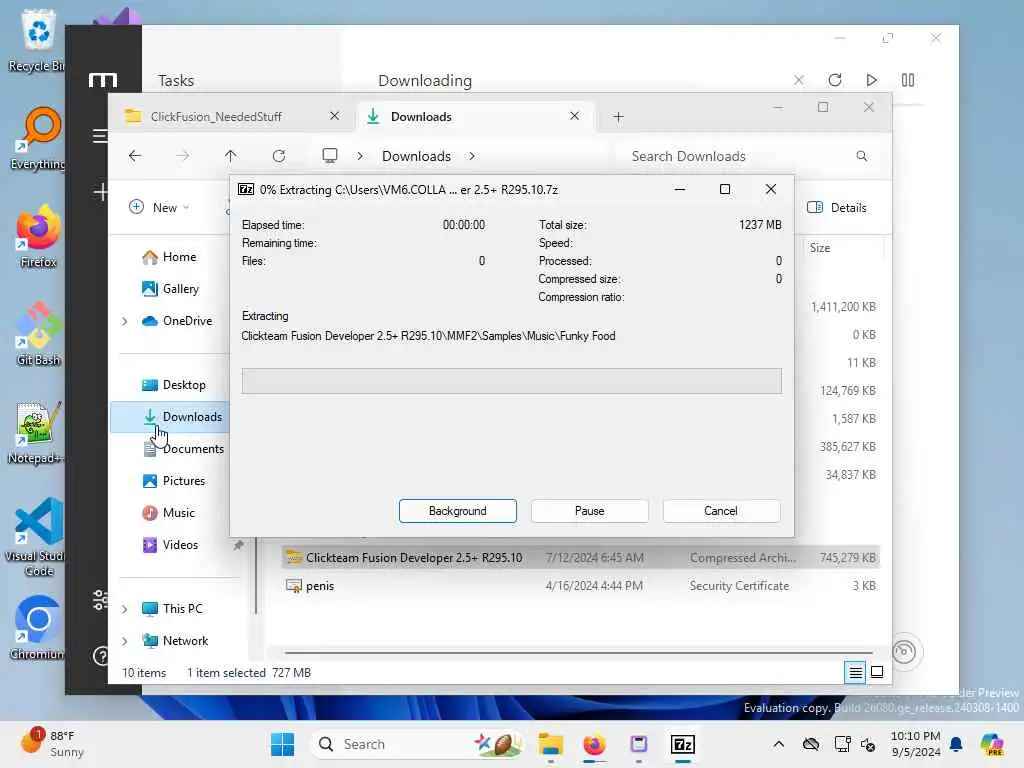The image size is (1024, 768).
Task: Open Desktop in the navigation pane
Action: point(174,385)
